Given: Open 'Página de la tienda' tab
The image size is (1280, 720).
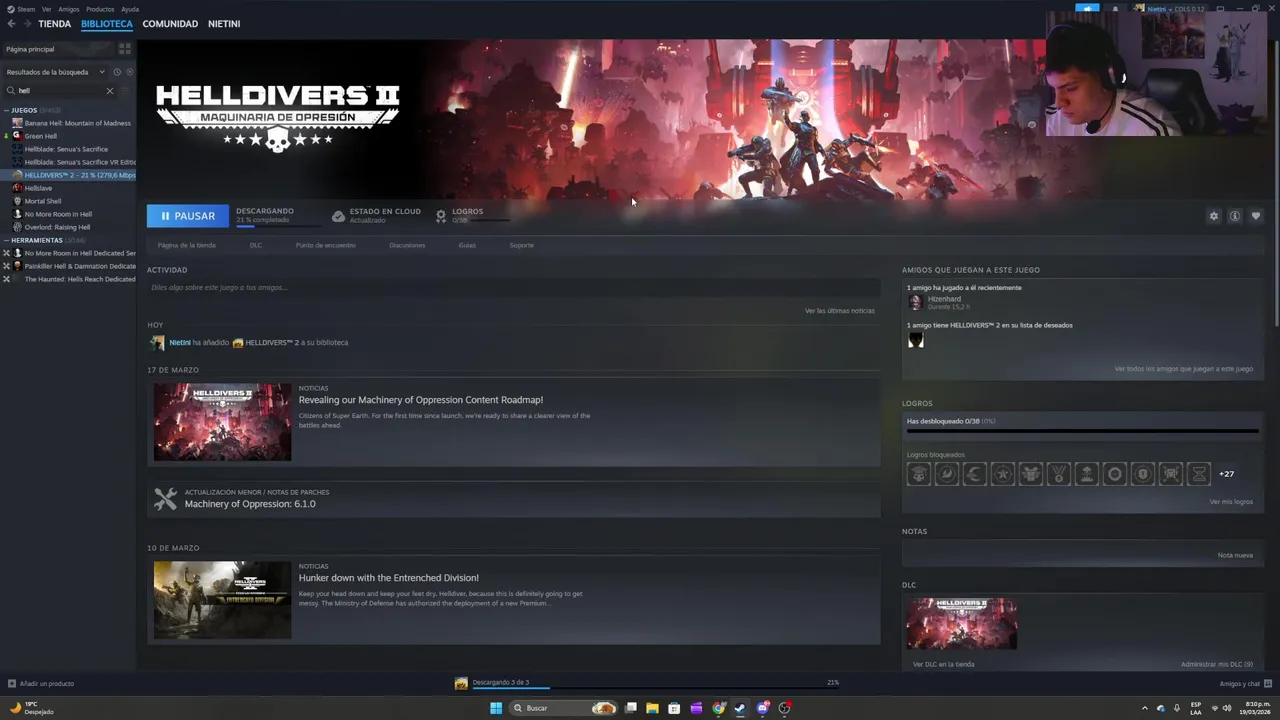Looking at the screenshot, I should (x=187, y=245).
